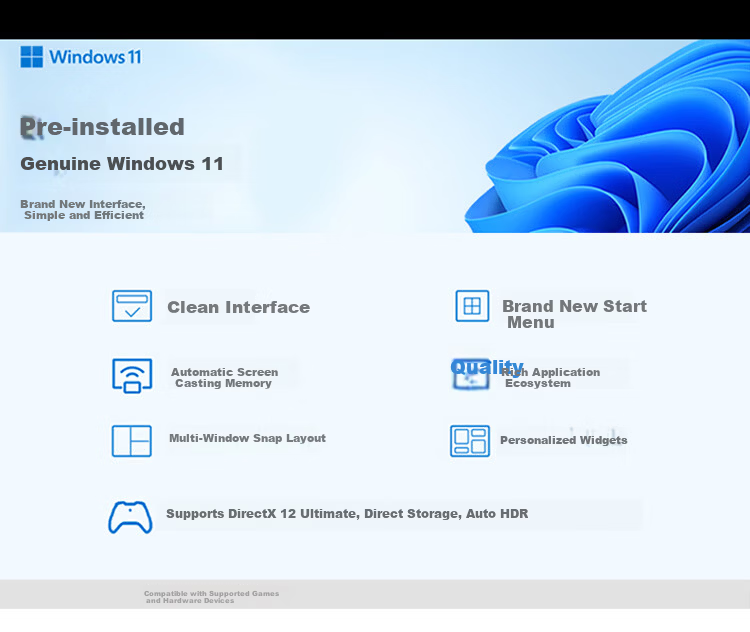Click the "Supports DirectX 12 Ultimate" text
Image resolution: width=750 pixels, height=632 pixels.
[x=263, y=514]
